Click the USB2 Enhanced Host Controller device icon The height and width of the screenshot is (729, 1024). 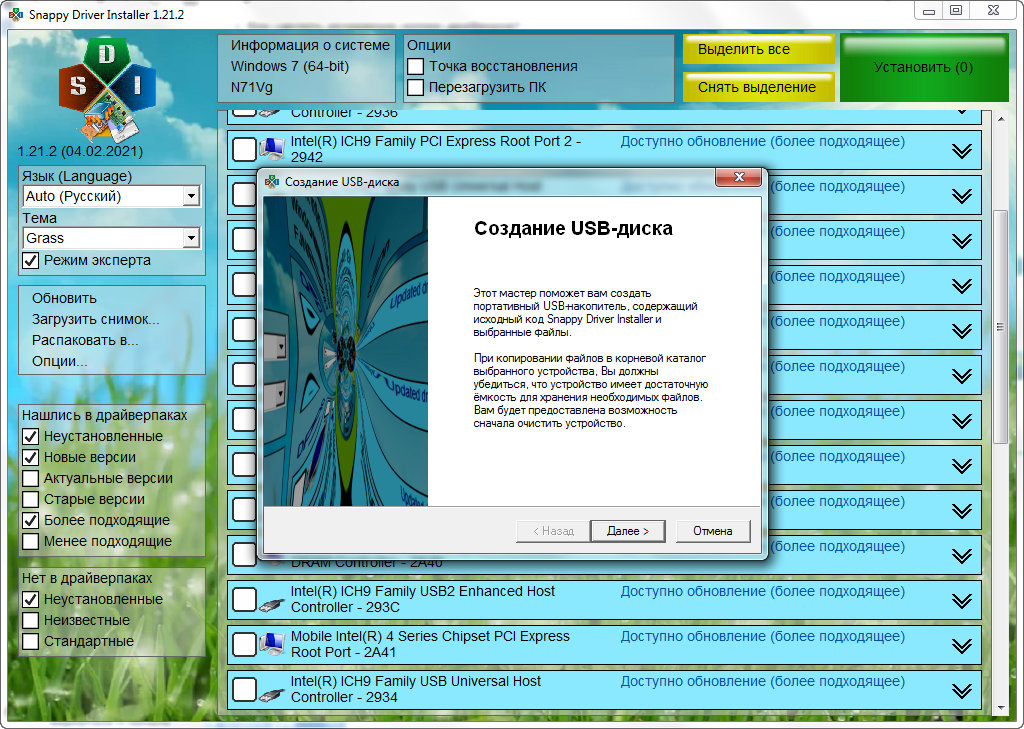coord(270,600)
